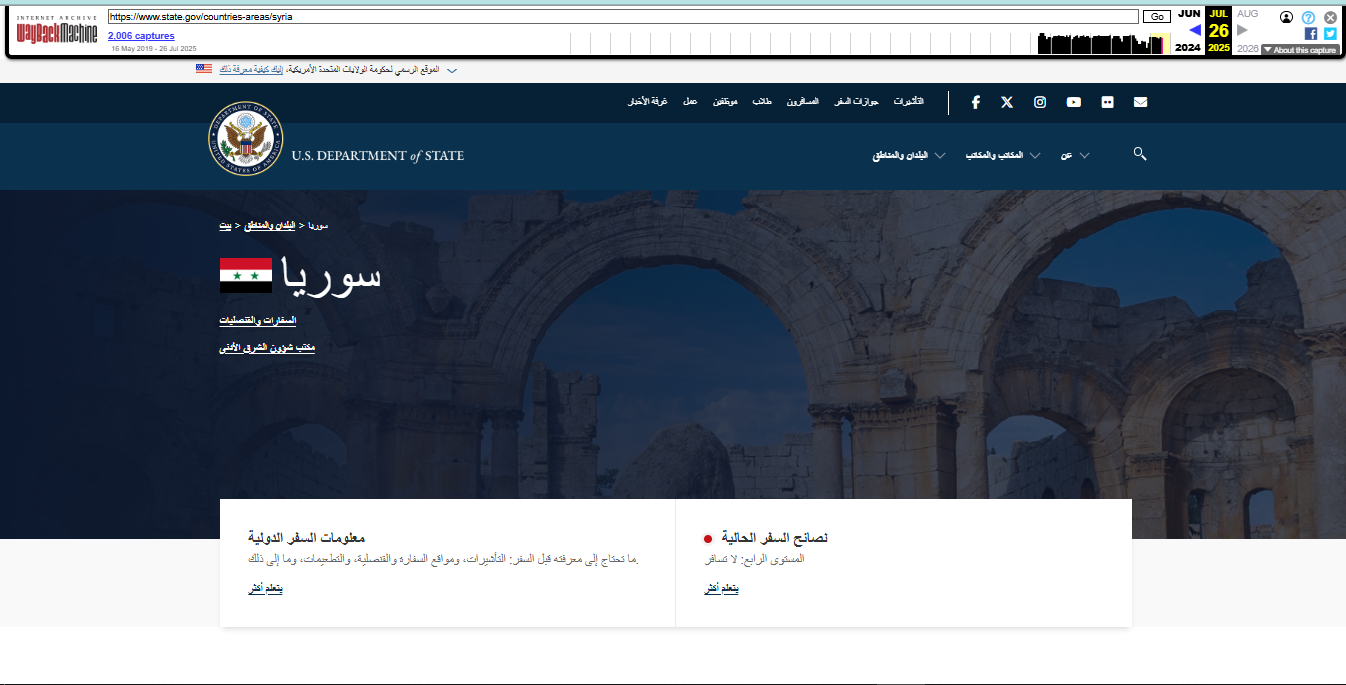Expand official government website notice chevron

click(x=452, y=70)
